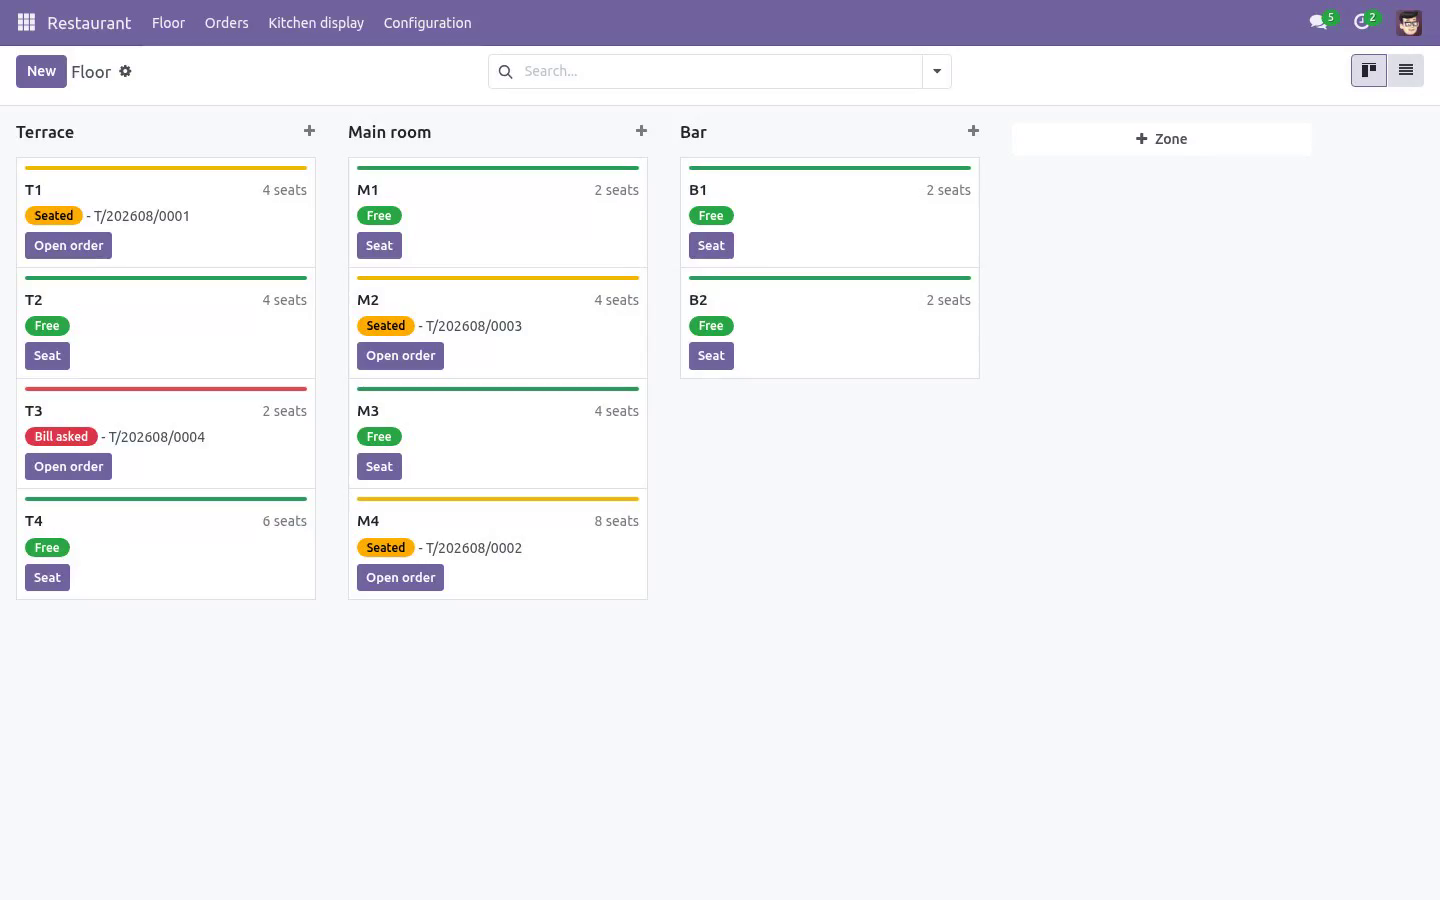Open the conversations messages icon
Viewport: 1440px width, 900px height.
point(1318,22)
